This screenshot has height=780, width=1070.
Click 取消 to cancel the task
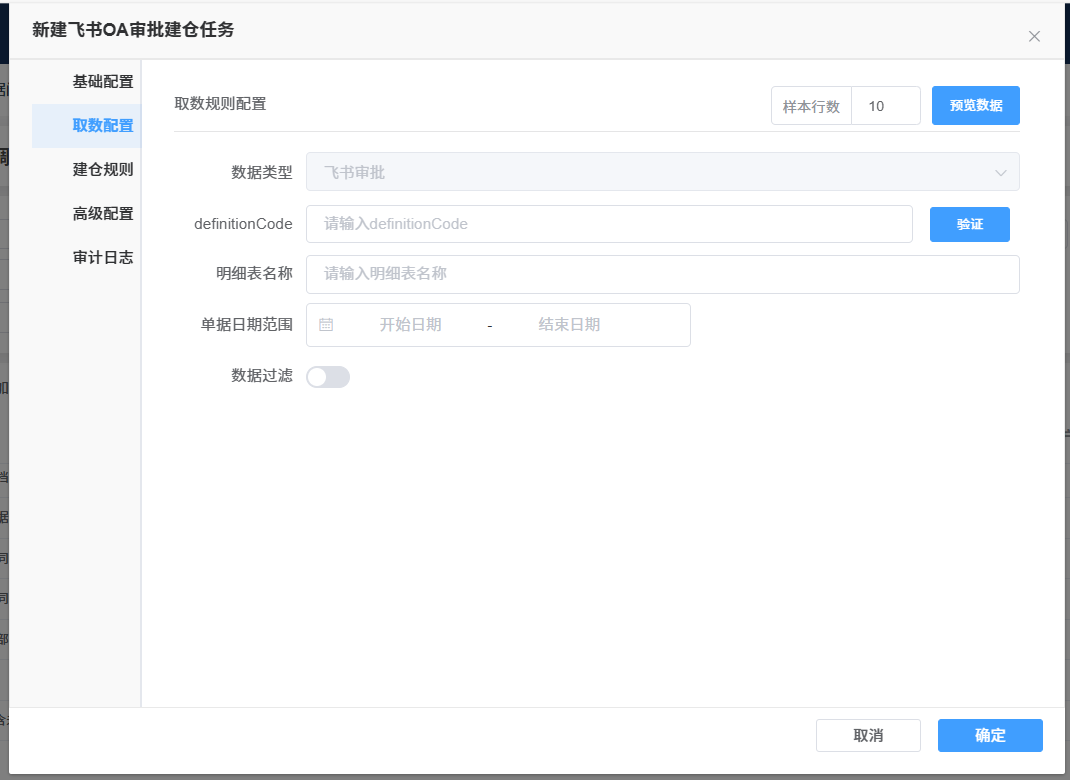point(868,736)
